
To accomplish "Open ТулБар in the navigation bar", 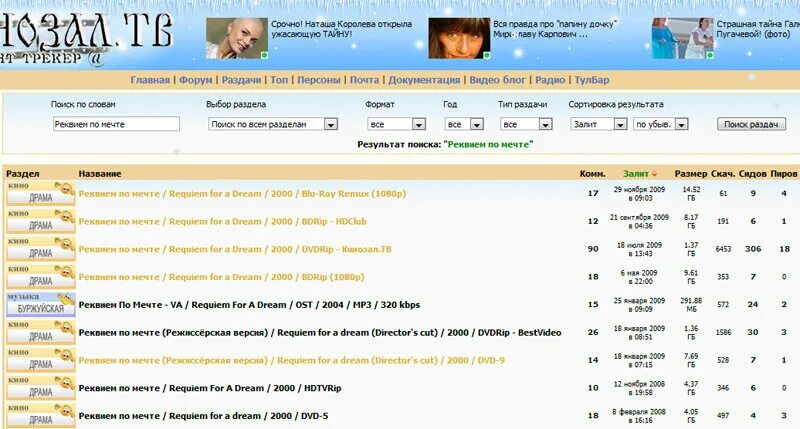I will [x=592, y=80].
